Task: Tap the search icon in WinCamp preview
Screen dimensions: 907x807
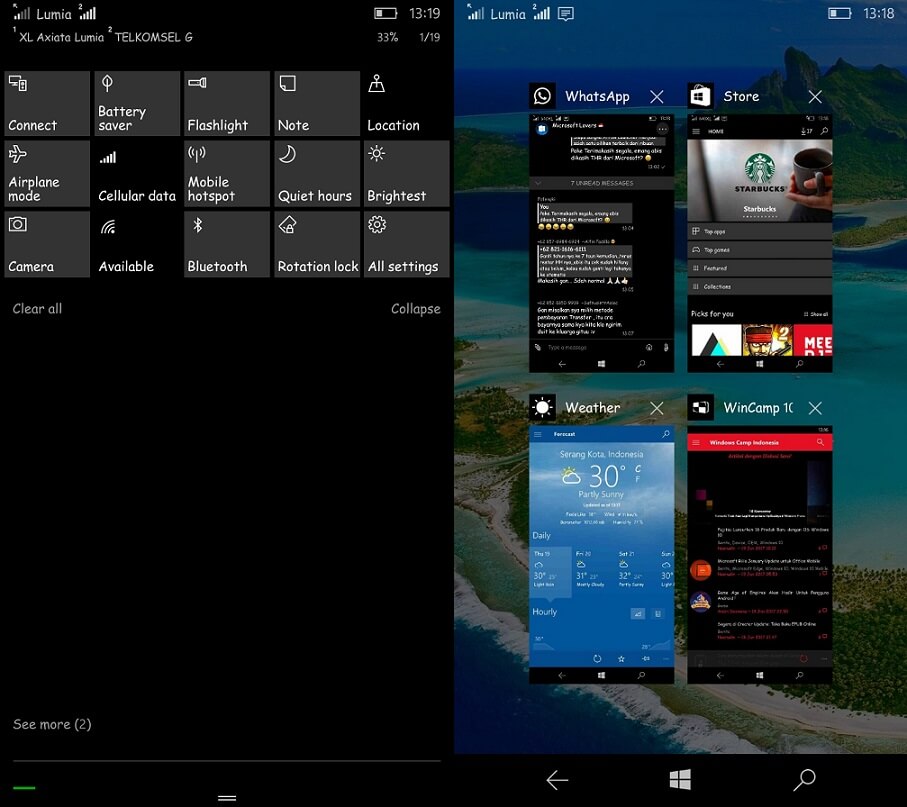Action: tap(820, 443)
